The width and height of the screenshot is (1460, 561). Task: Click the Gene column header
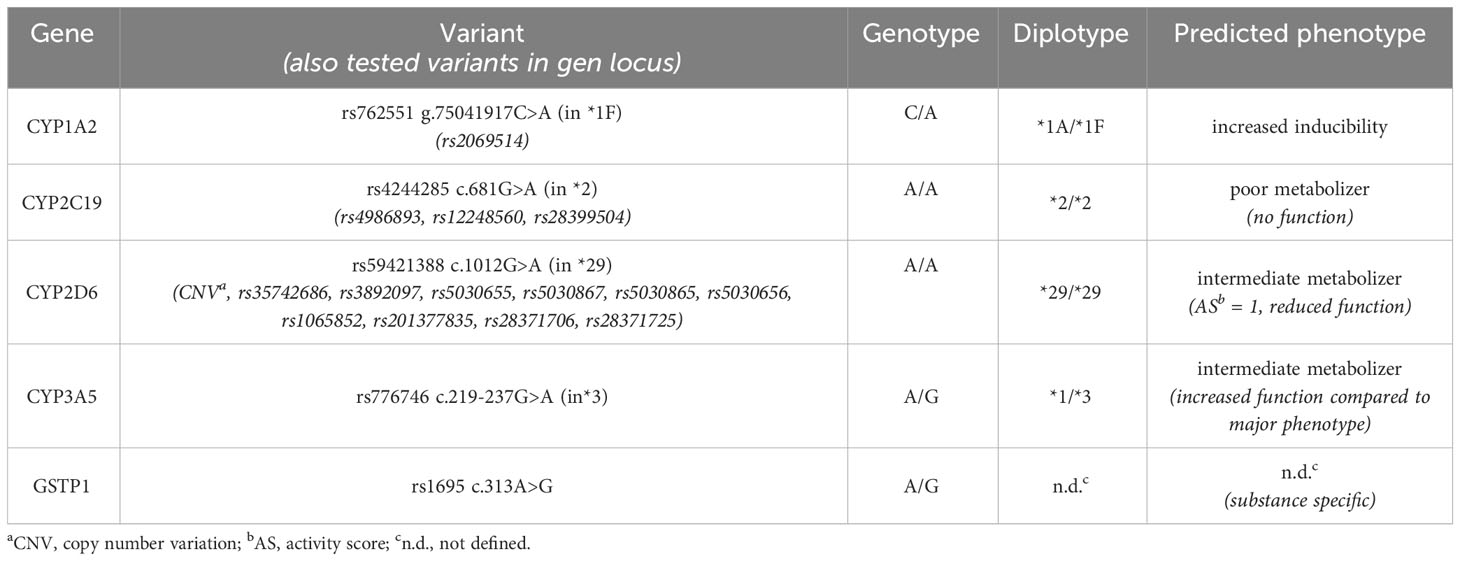coord(62,34)
